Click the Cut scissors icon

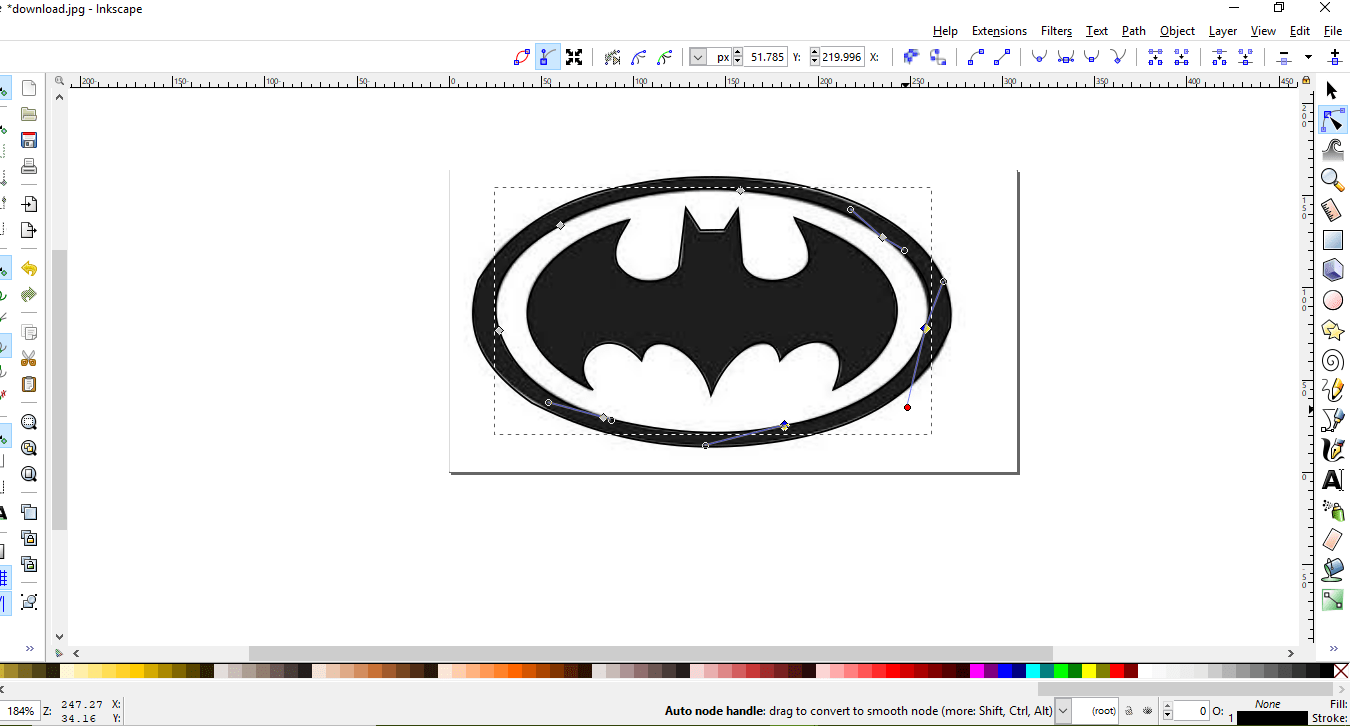coord(29,358)
